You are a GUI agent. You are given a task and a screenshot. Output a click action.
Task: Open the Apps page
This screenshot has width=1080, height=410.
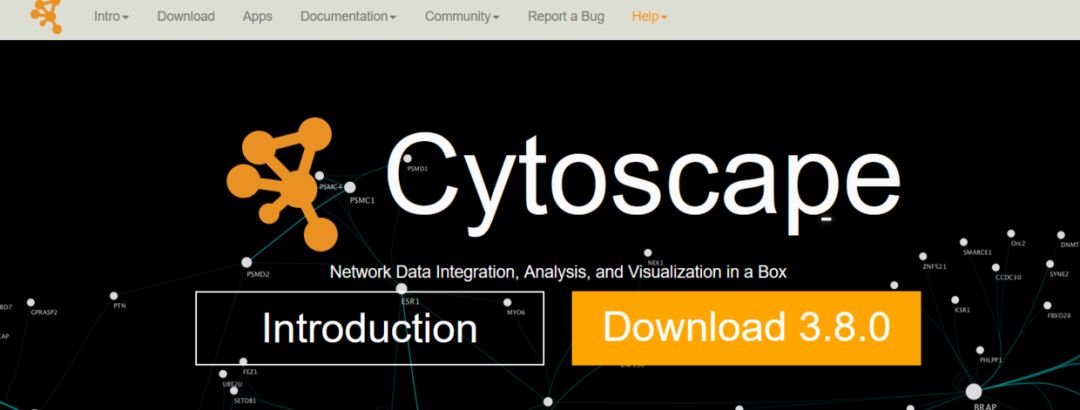258,17
